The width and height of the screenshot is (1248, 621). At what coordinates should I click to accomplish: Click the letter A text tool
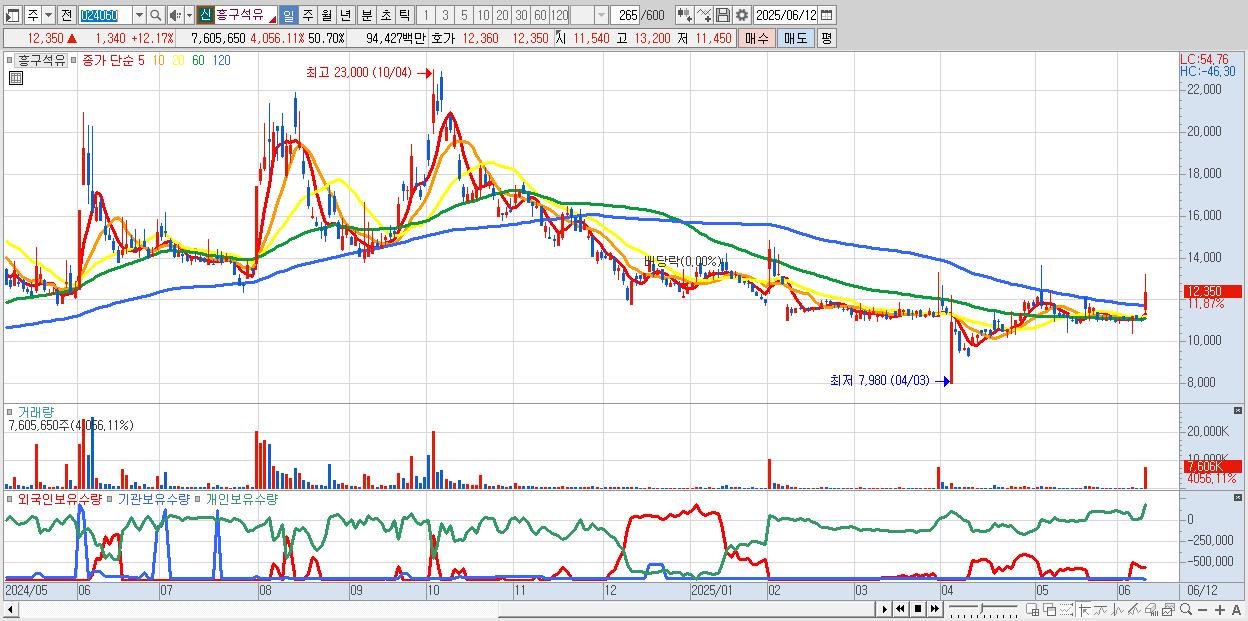click(x=1236, y=610)
